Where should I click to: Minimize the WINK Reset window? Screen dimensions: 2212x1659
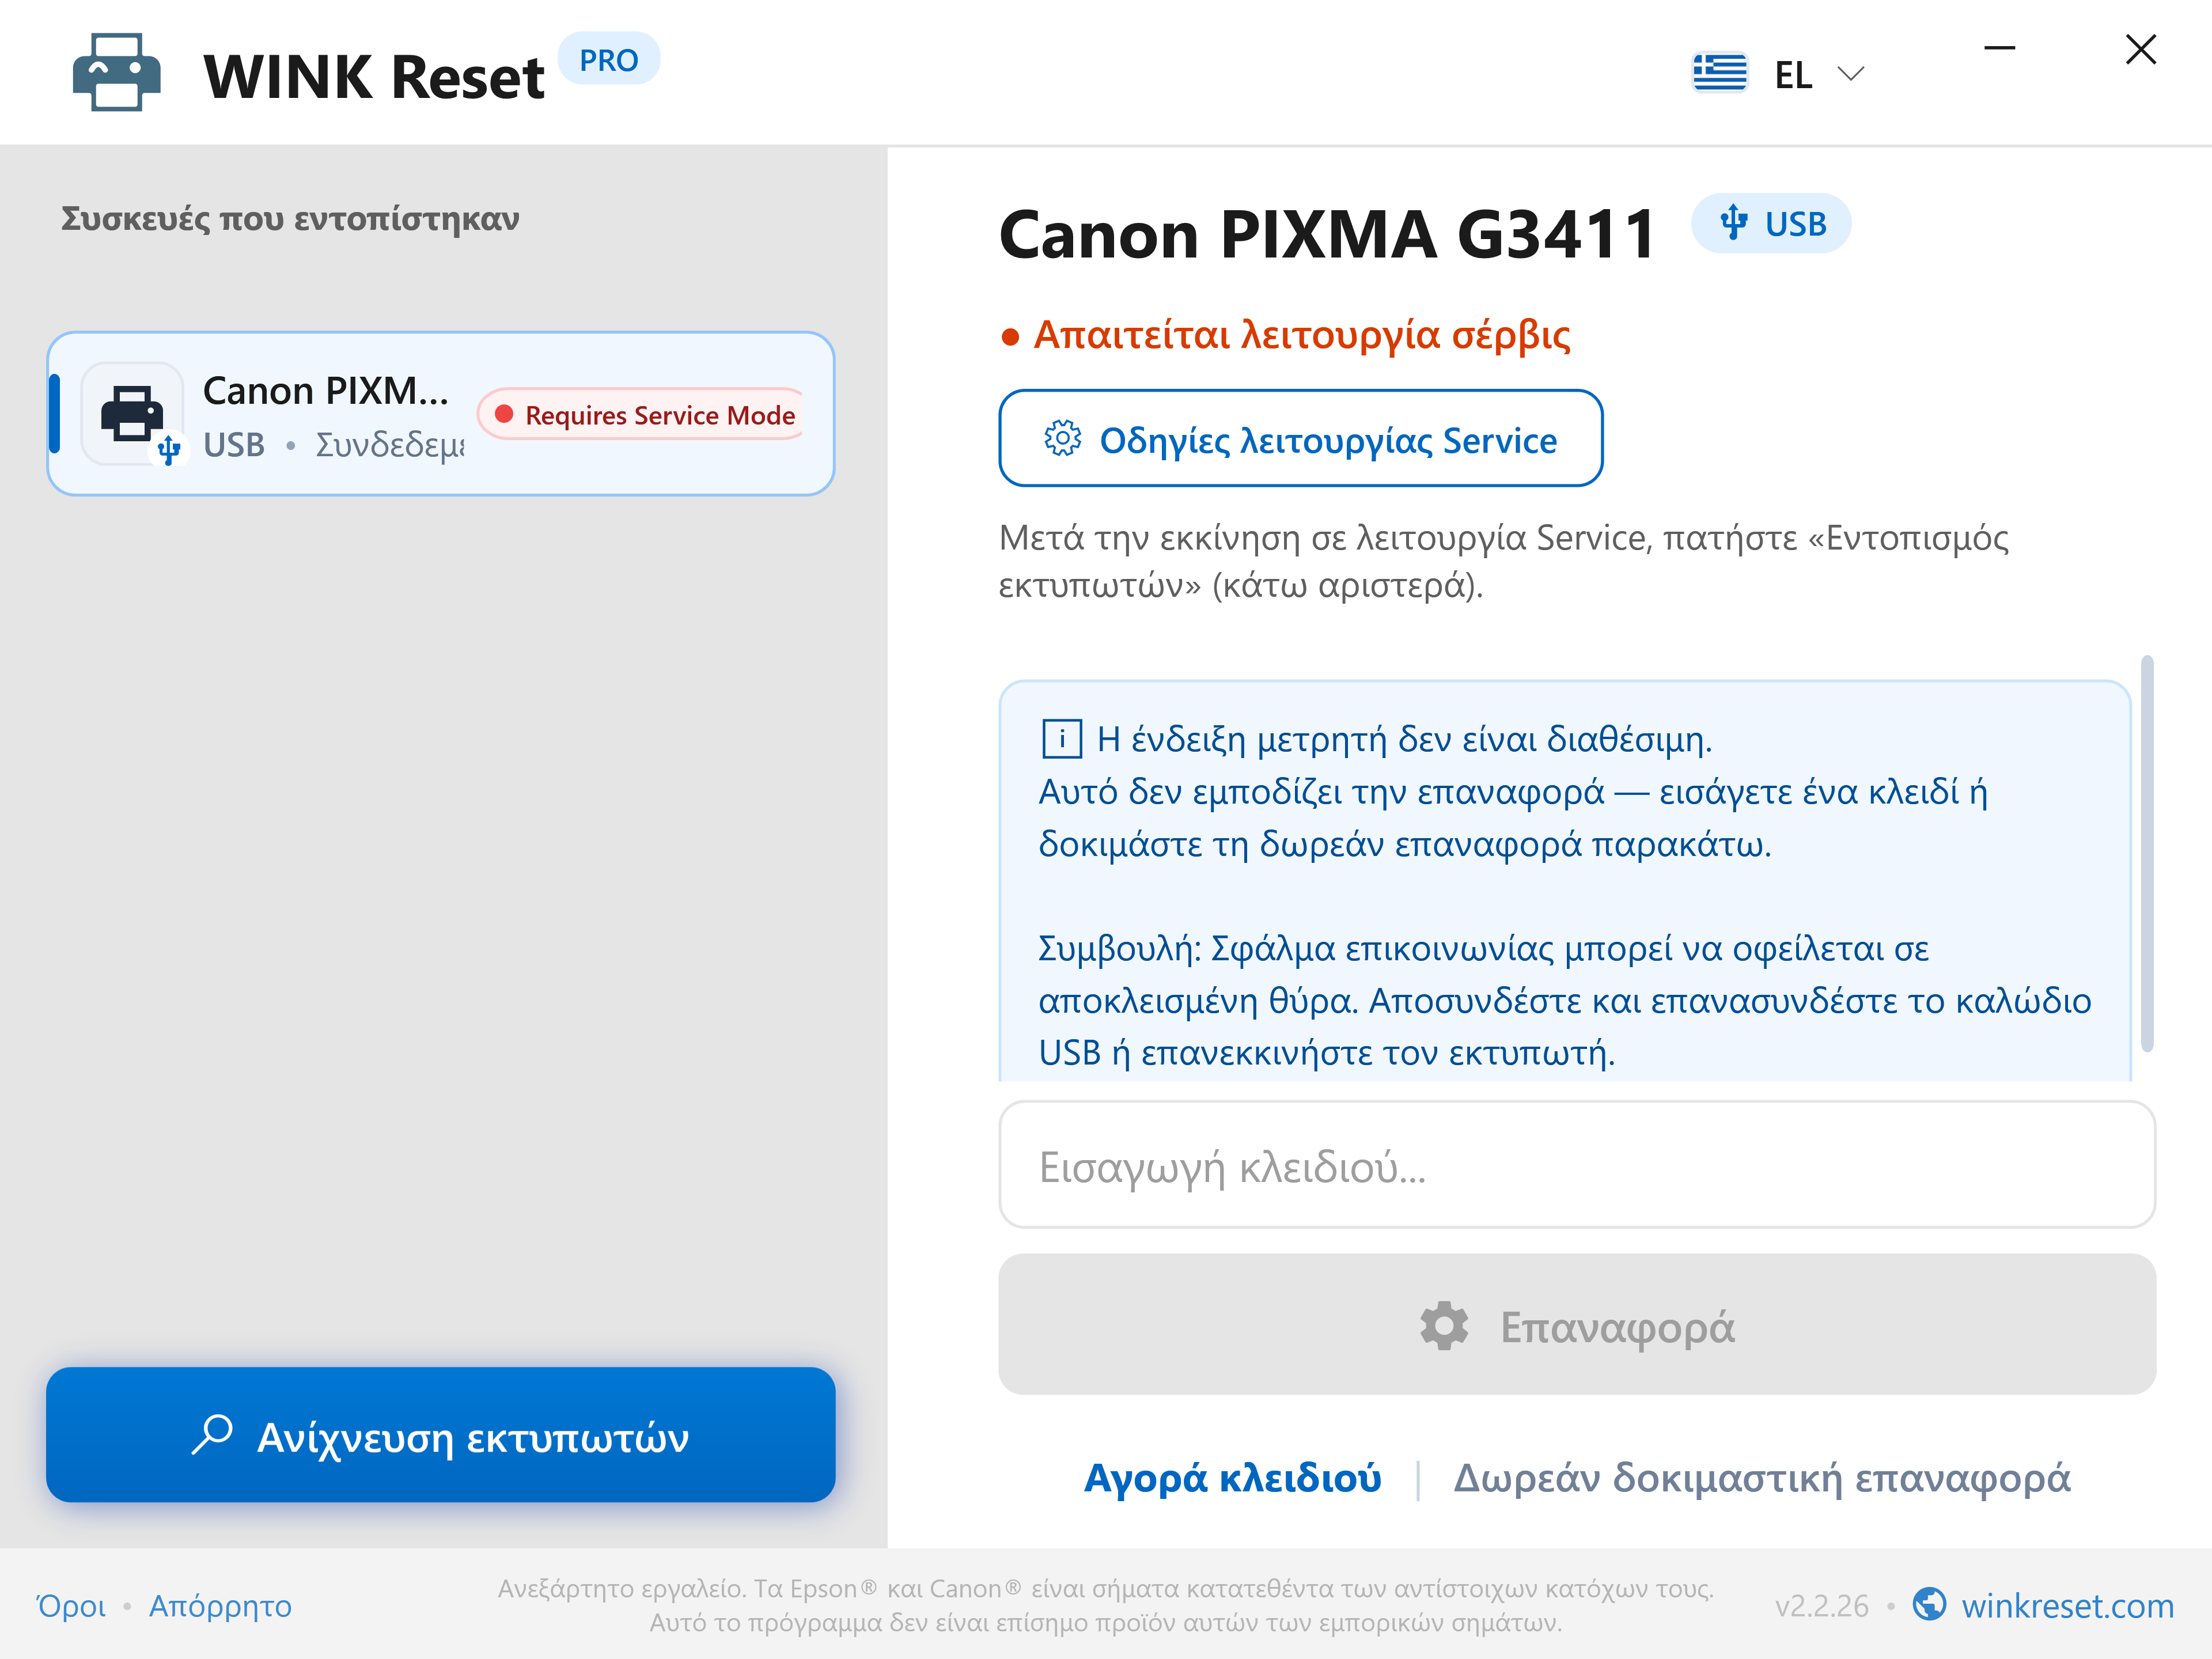(x=1999, y=48)
